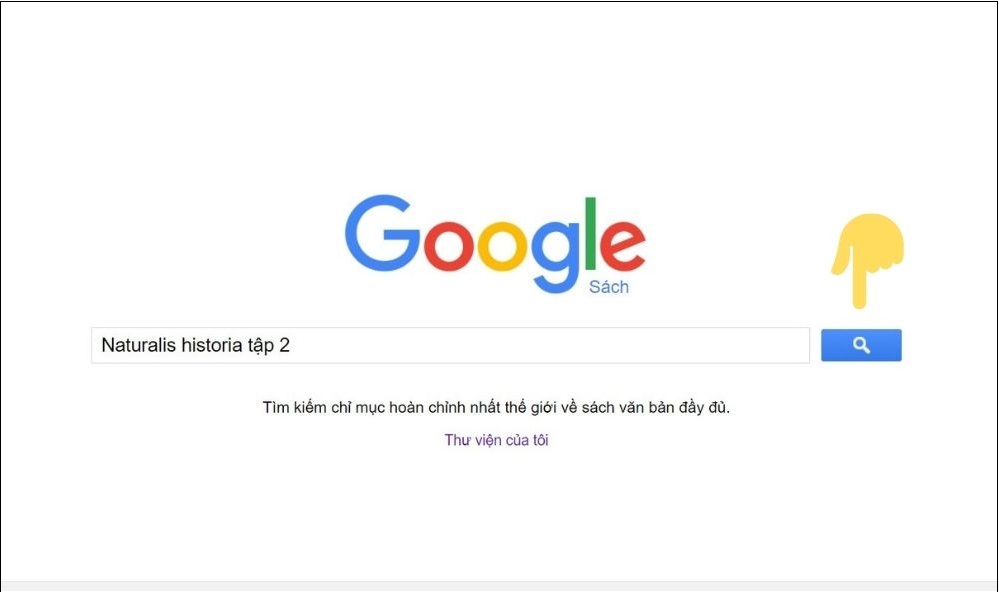Viewport: 999px width, 592px height.
Task: Place cursor after 'tập 2' in search field
Action: tap(291, 345)
